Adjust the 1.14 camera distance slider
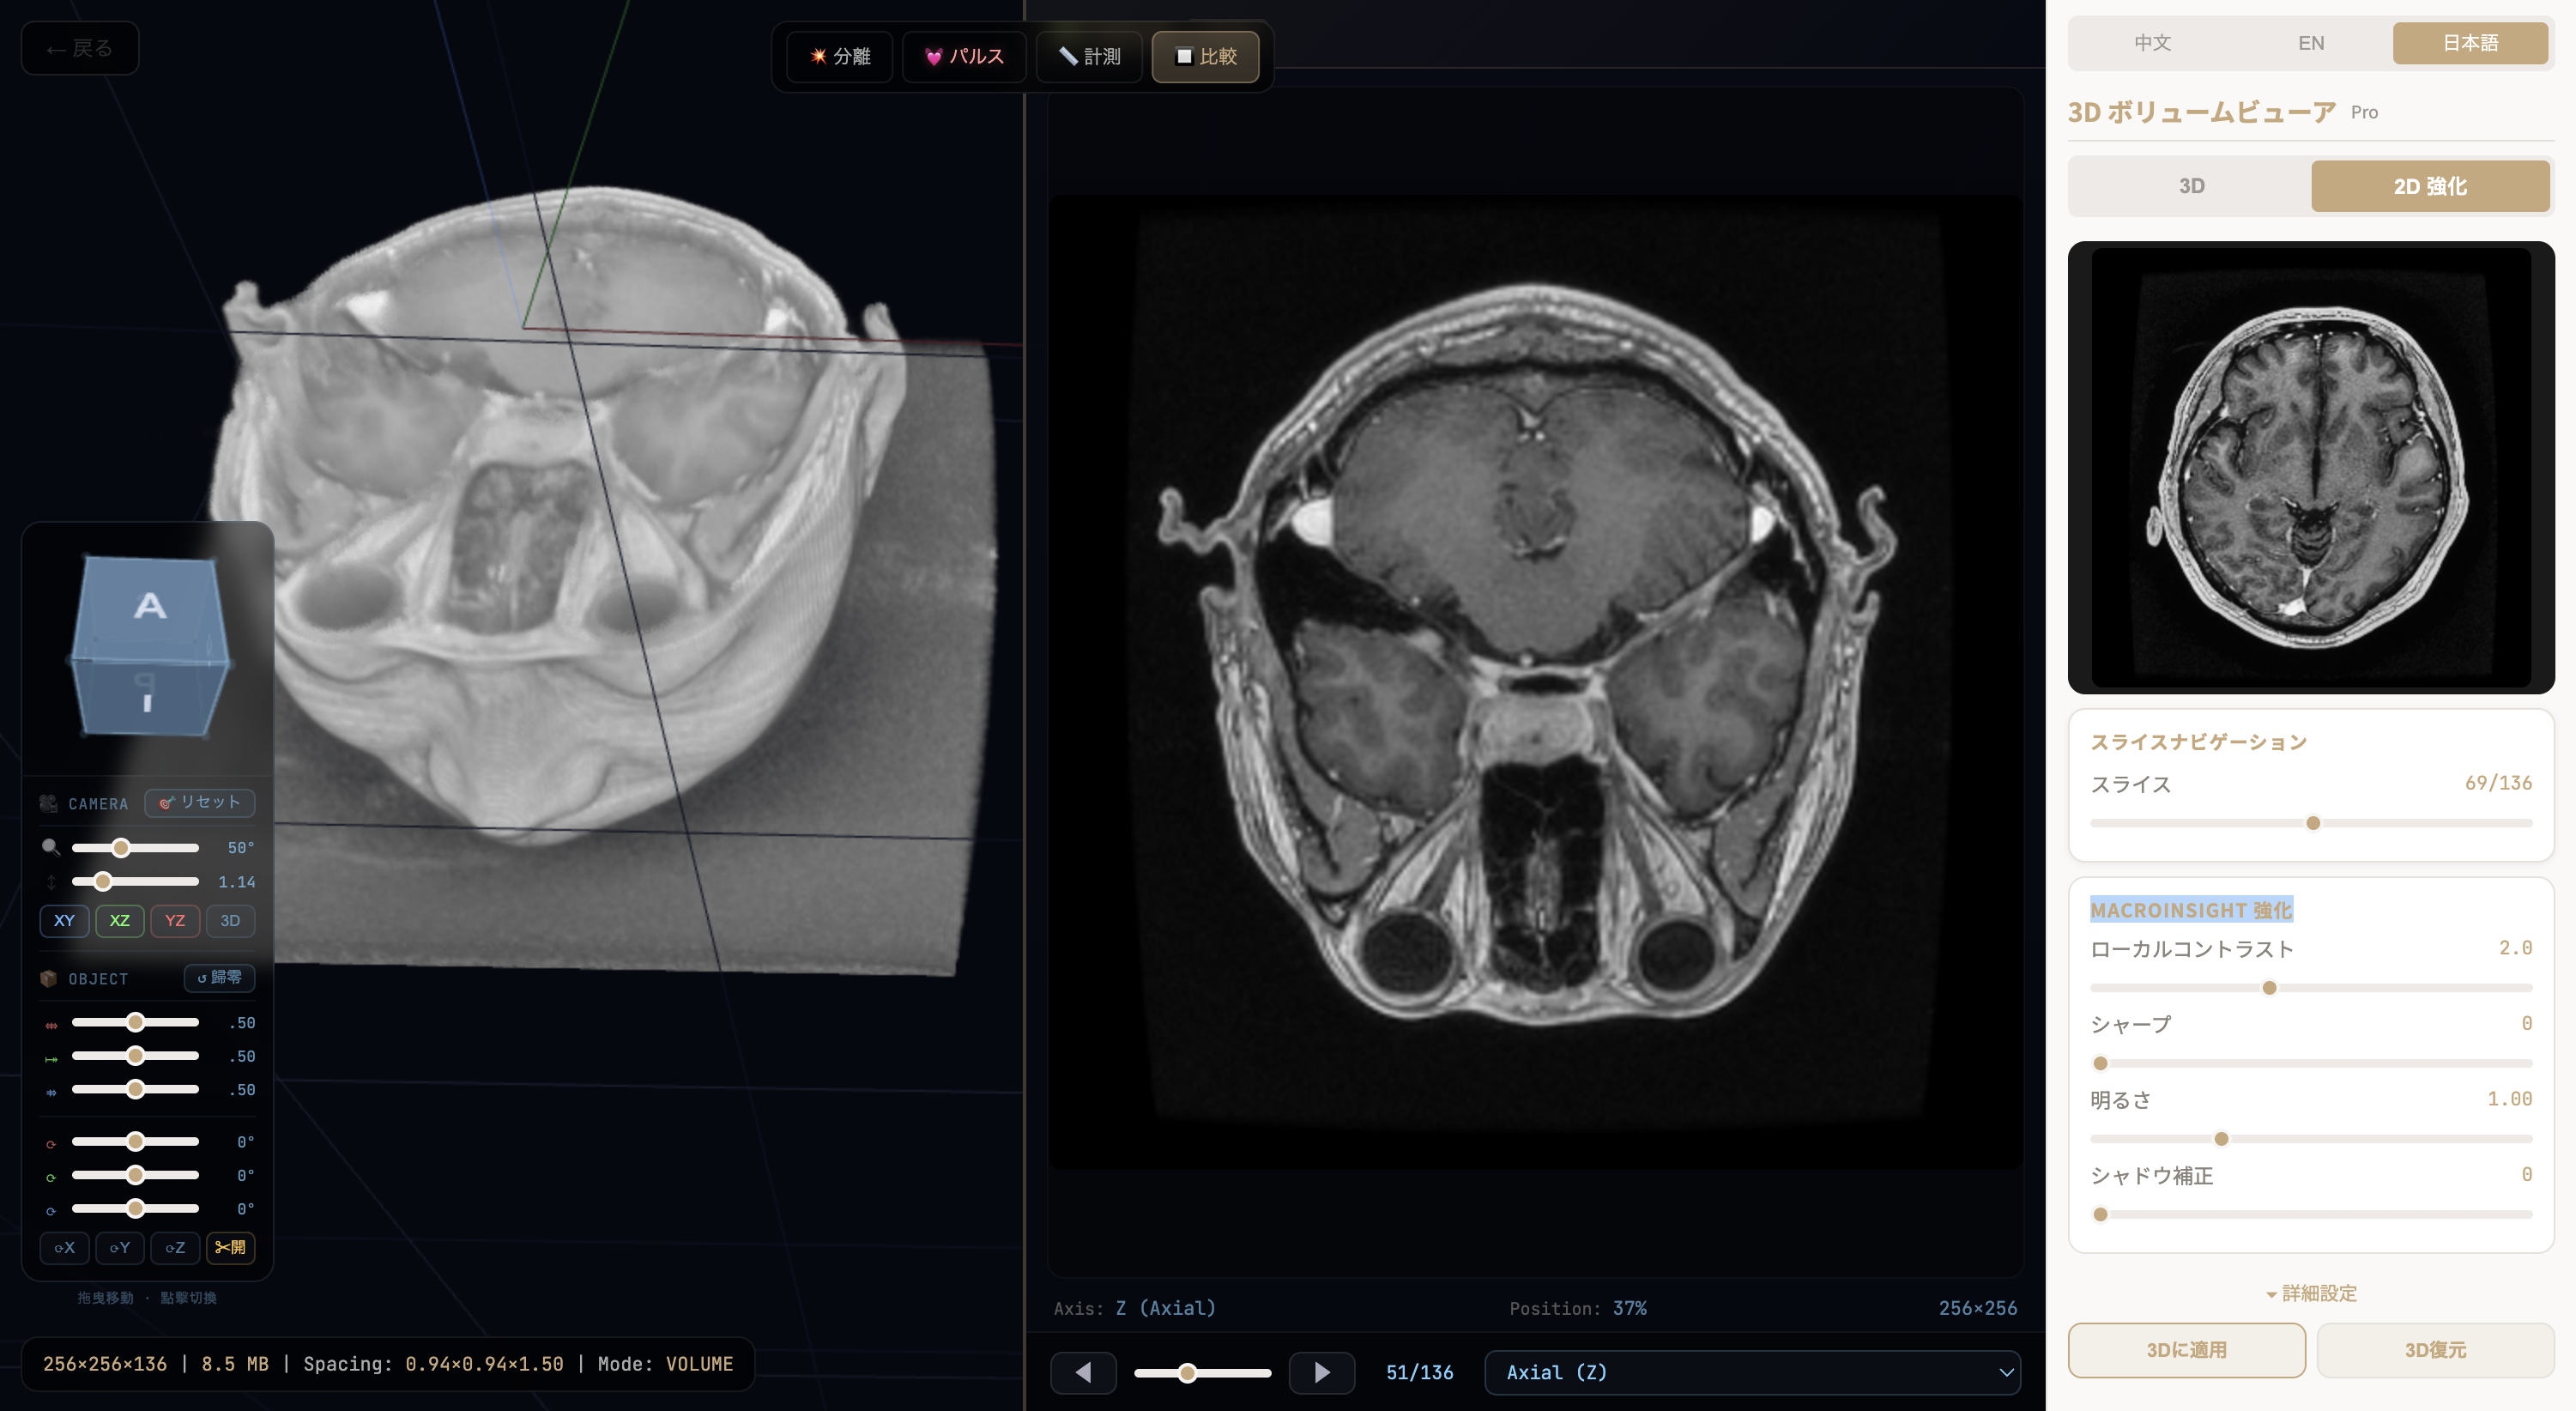This screenshot has height=1411, width=2576. [135, 882]
